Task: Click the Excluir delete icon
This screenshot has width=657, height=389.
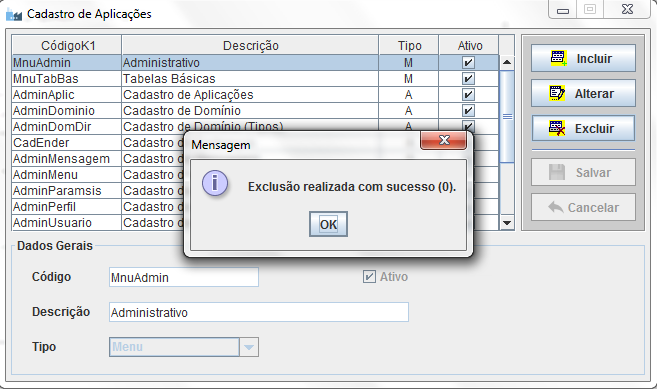Action: point(557,128)
